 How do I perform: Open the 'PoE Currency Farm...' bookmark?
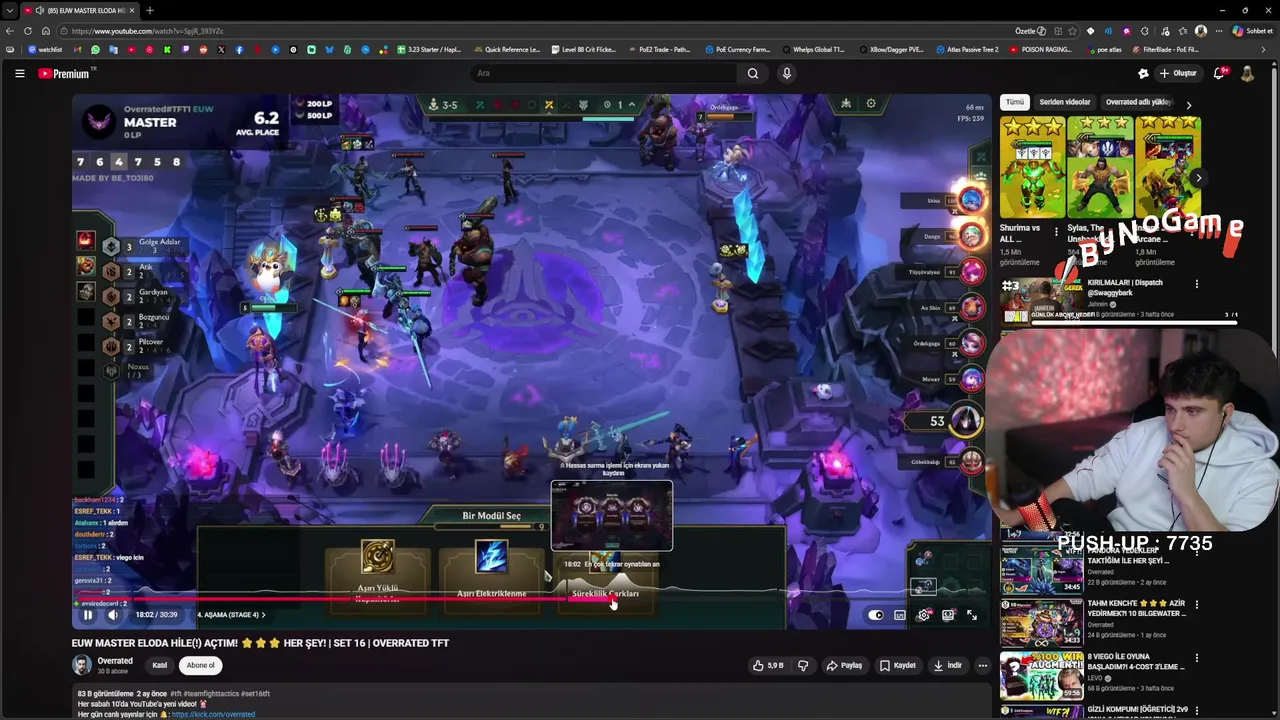pyautogui.click(x=736, y=49)
